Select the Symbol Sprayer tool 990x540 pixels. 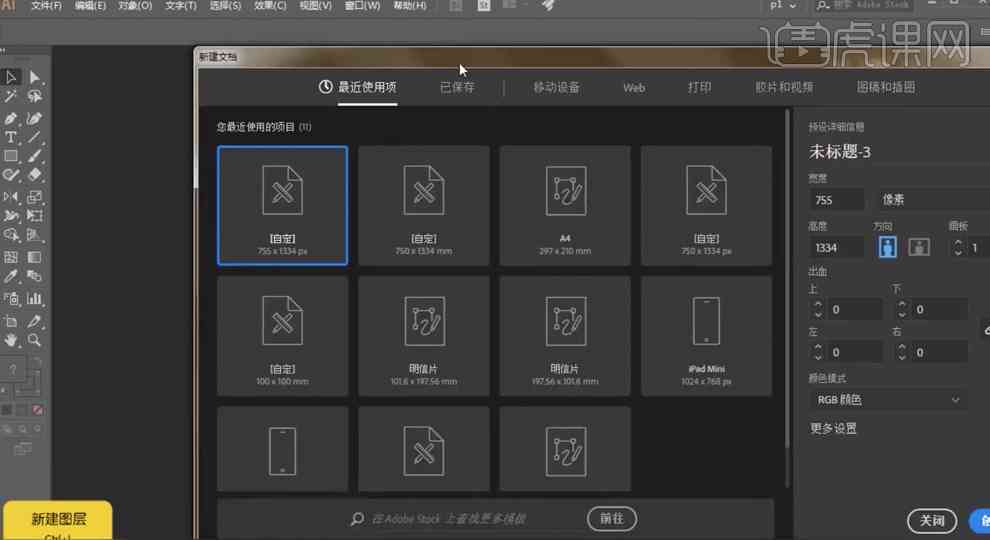coord(11,299)
